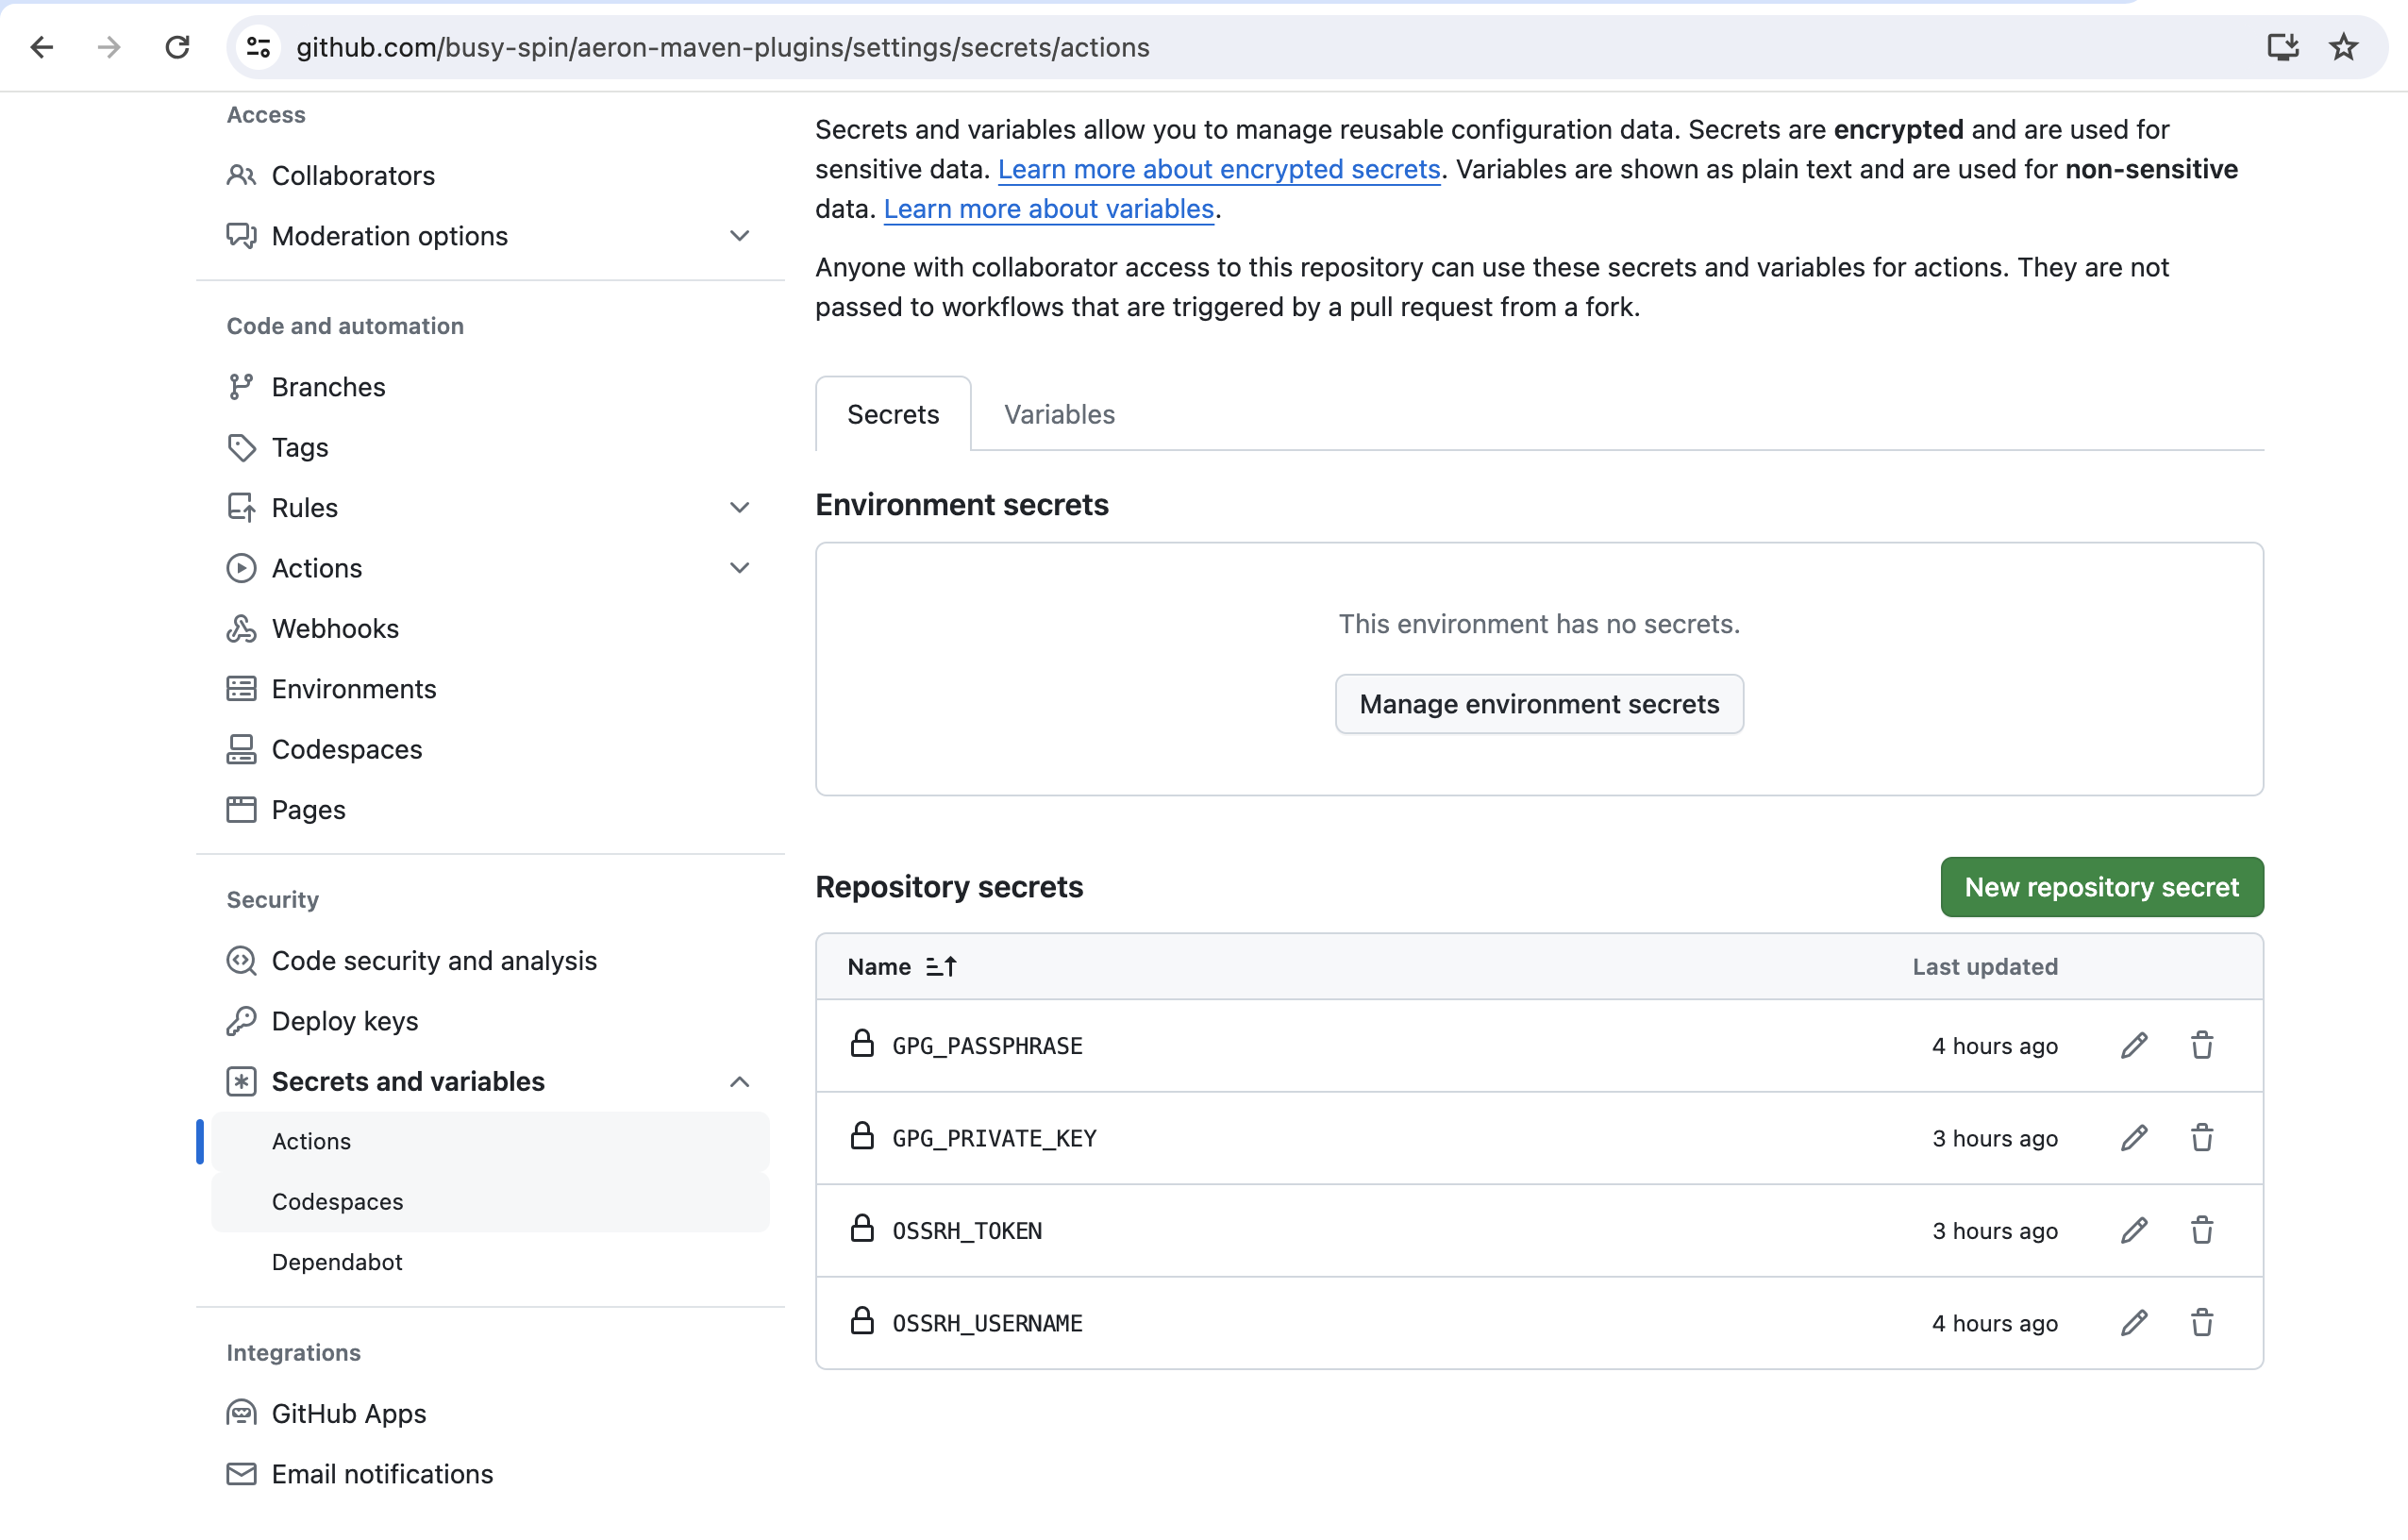Click the browser forward arrow

pyautogui.click(x=109, y=47)
